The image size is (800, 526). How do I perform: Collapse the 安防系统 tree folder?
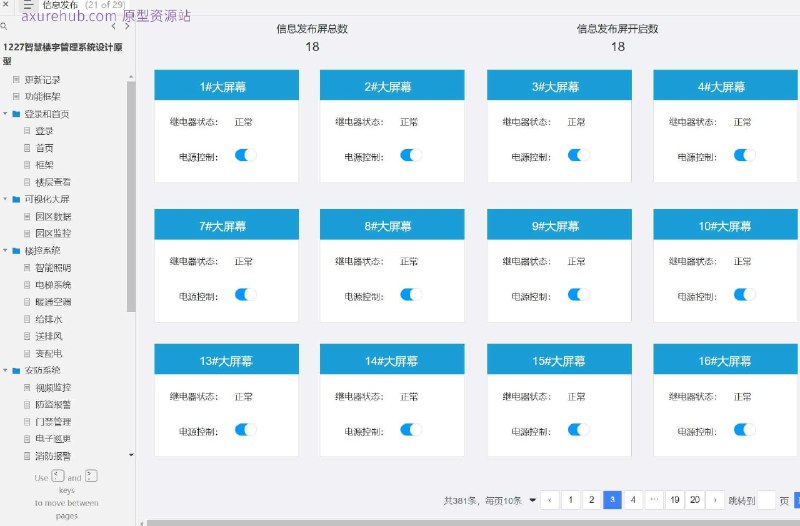coord(5,370)
